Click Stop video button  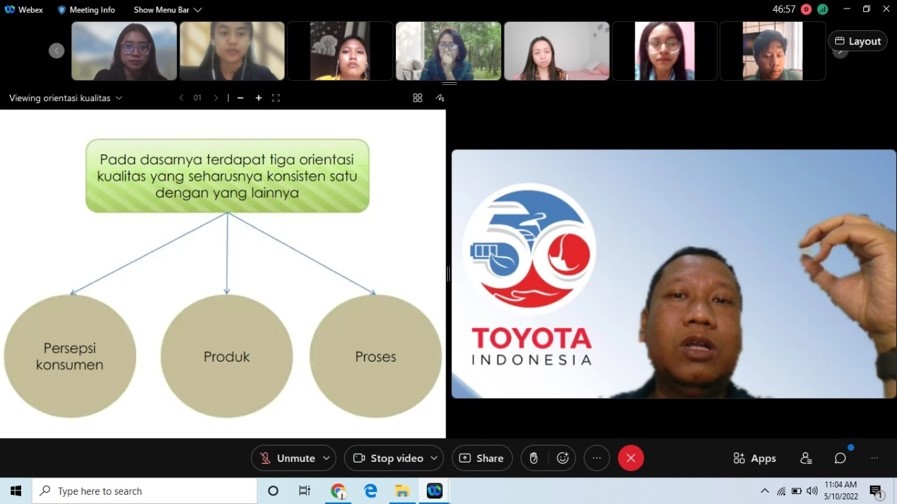388,458
